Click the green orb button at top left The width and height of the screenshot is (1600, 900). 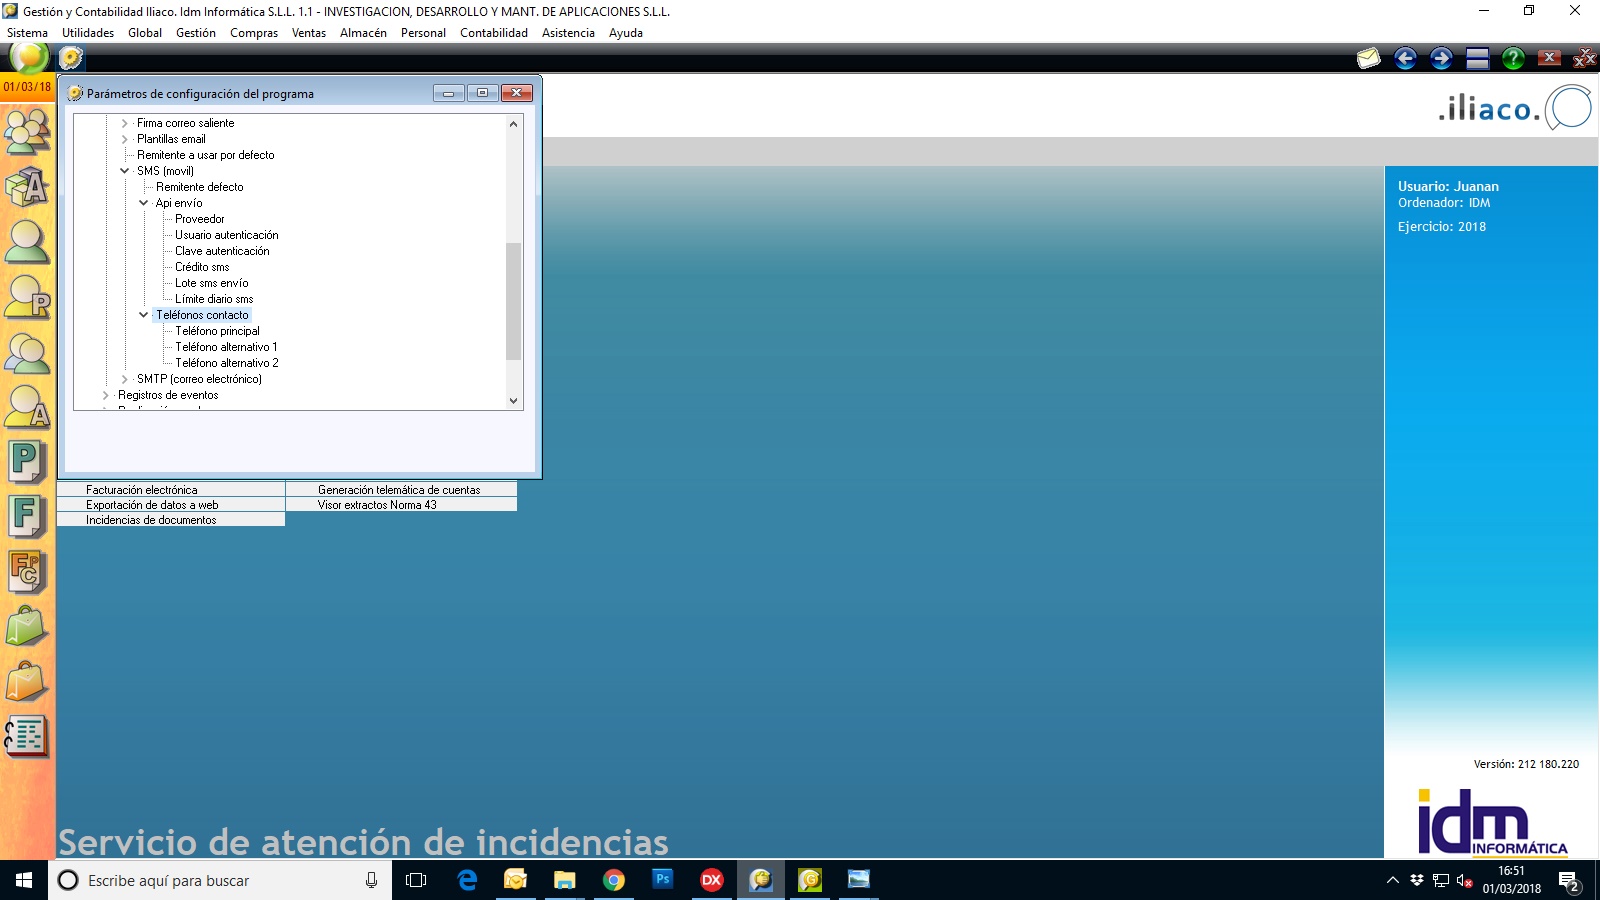(x=28, y=57)
